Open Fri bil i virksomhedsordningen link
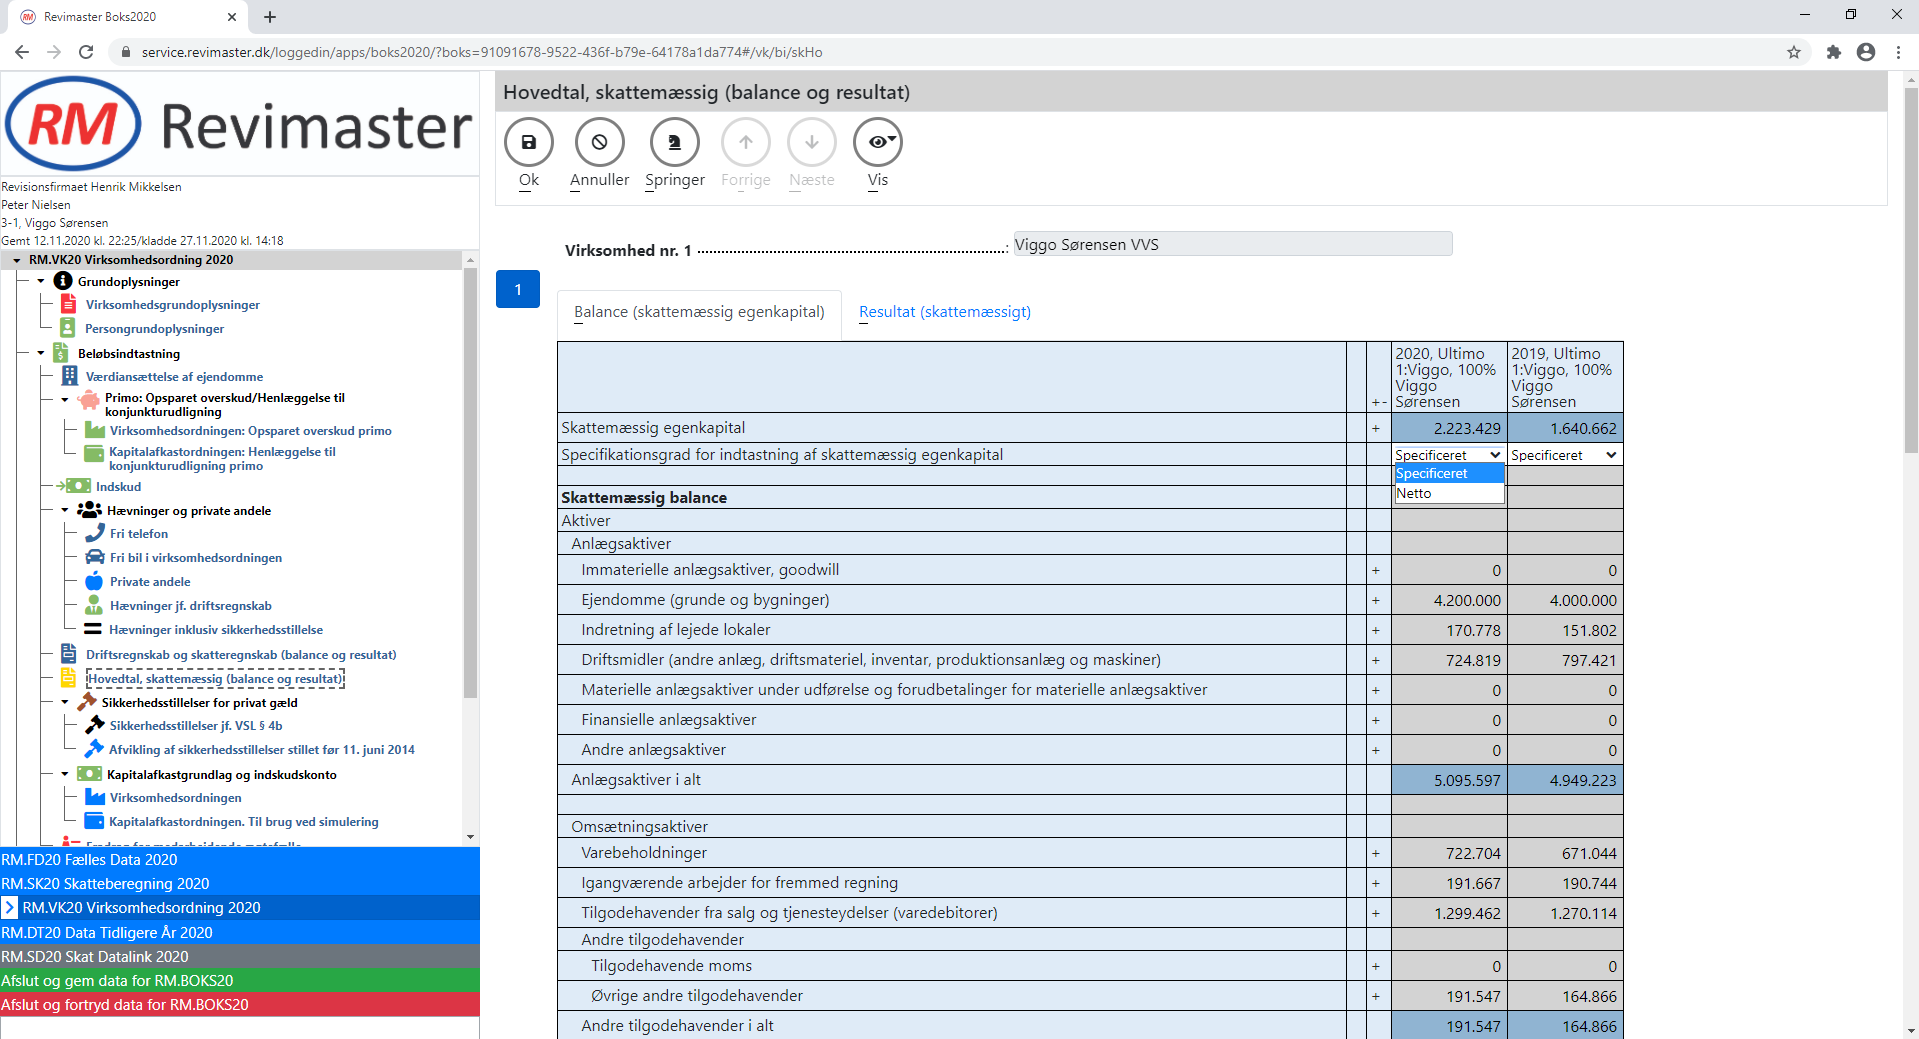This screenshot has height=1039, width=1919. pos(195,558)
